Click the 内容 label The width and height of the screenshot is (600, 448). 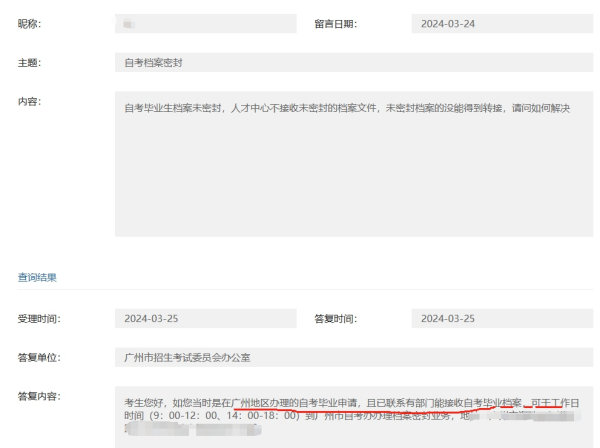click(x=31, y=101)
